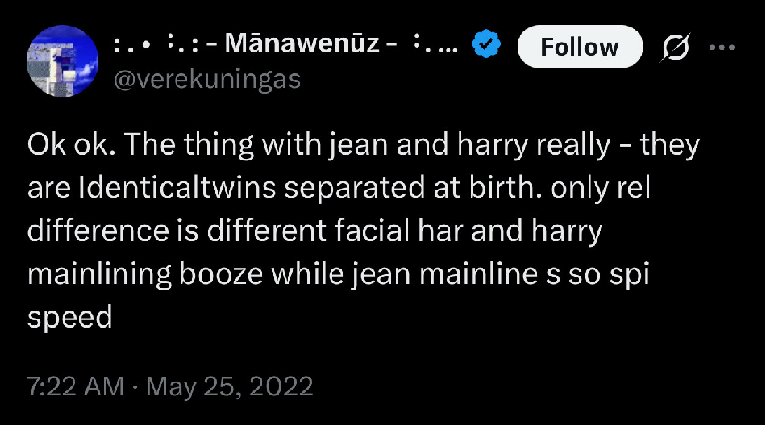
Task: Click the word "really" in the first line
Action: pos(572,146)
